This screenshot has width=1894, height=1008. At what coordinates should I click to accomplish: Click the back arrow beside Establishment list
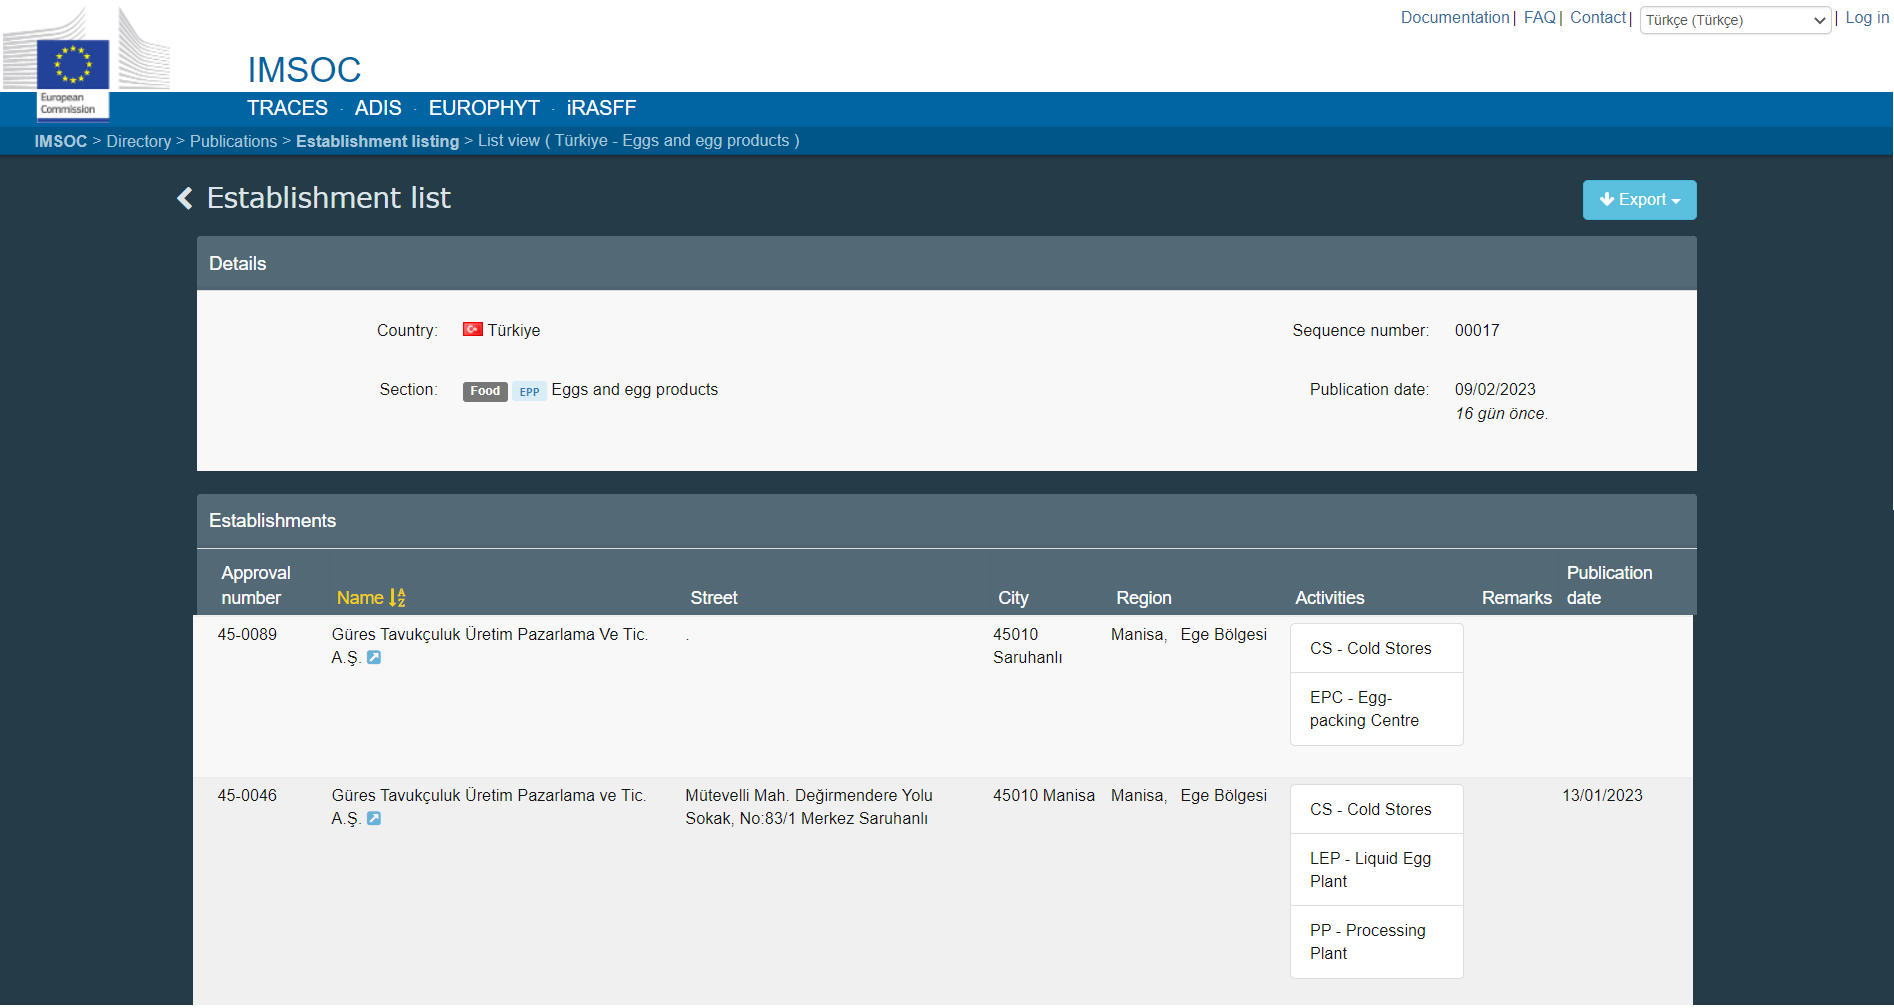(185, 199)
